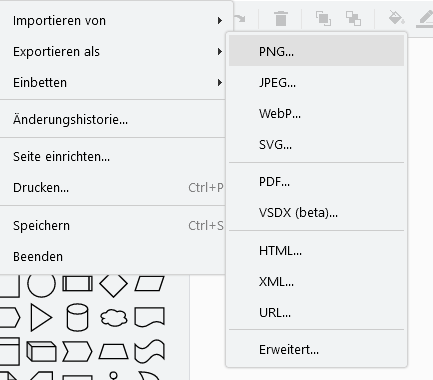433x380 pixels.
Task: Open Erweitert... export settings
Action: pyautogui.click(x=316, y=349)
